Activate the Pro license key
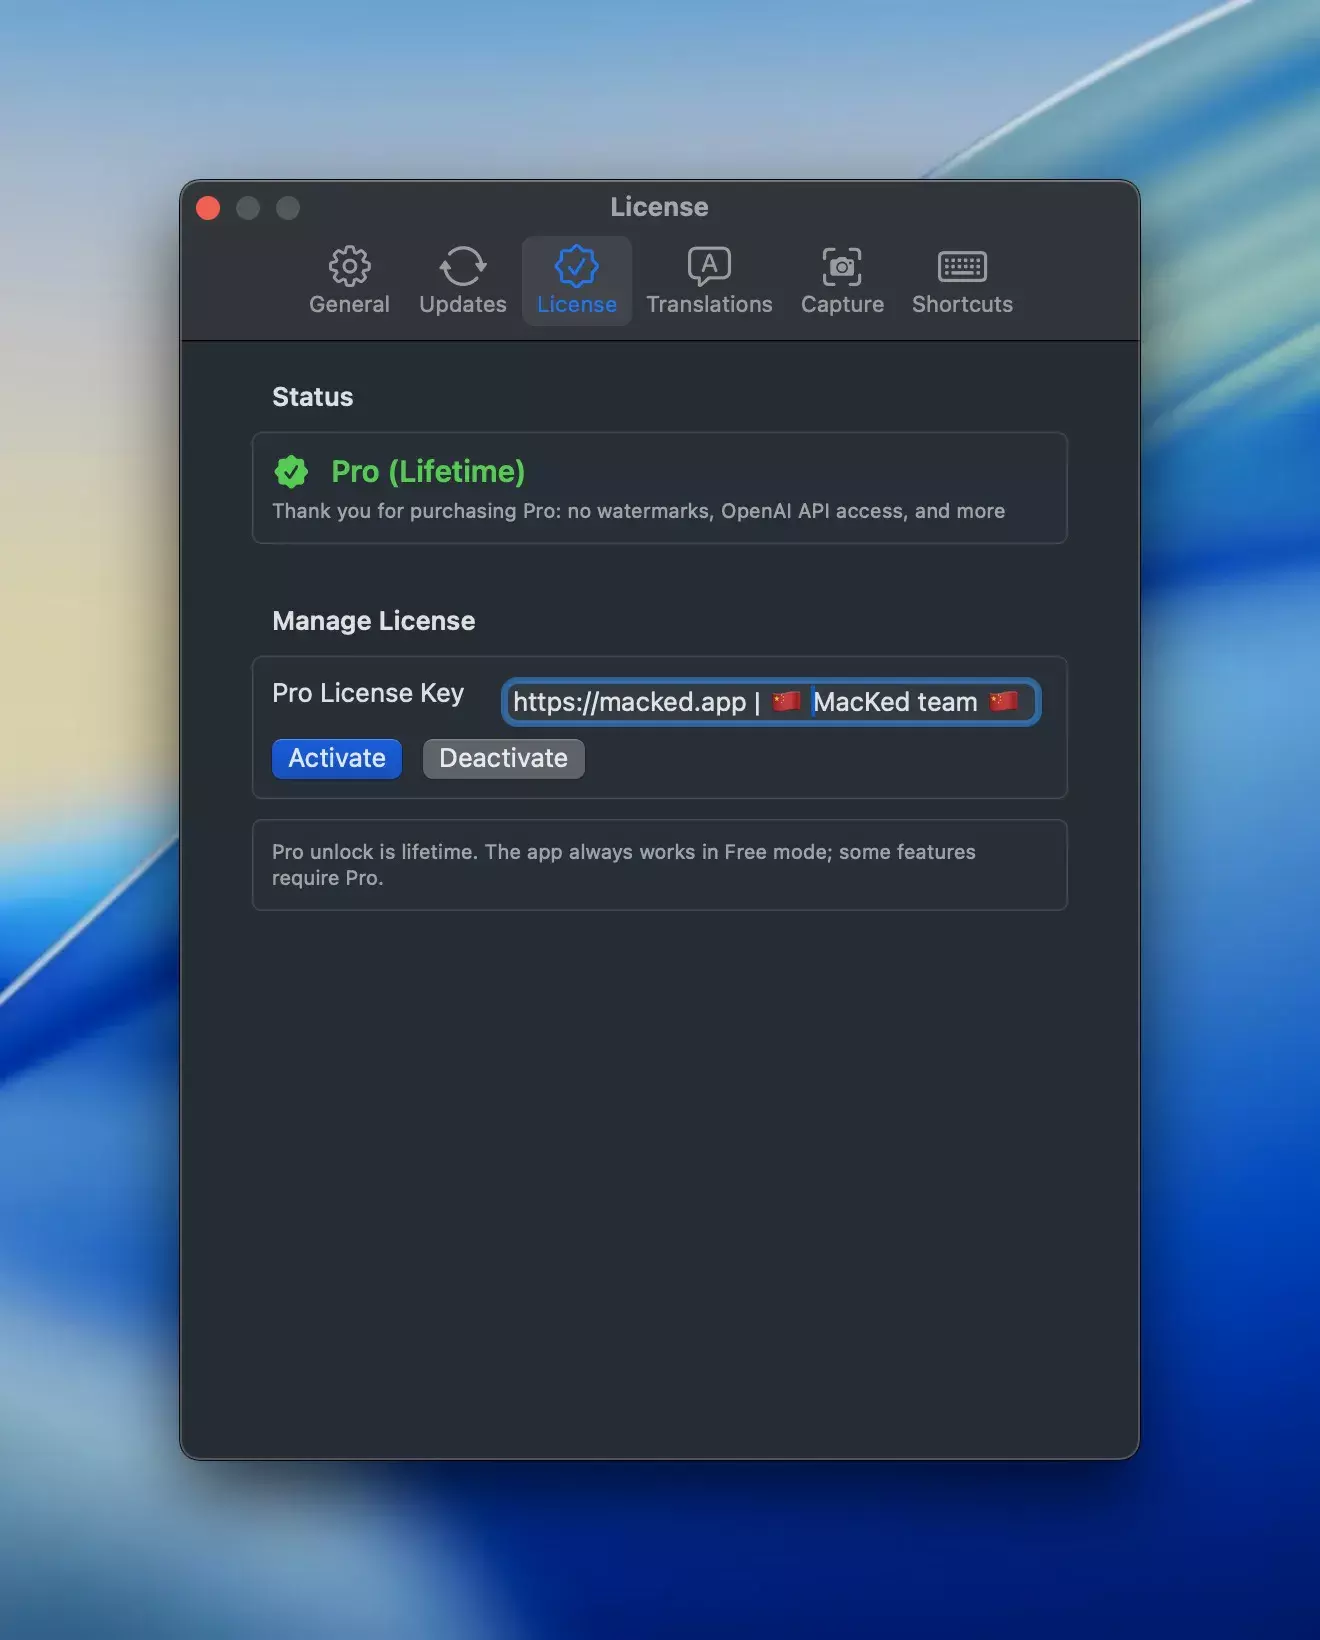Image resolution: width=1320 pixels, height=1640 pixels. point(337,758)
